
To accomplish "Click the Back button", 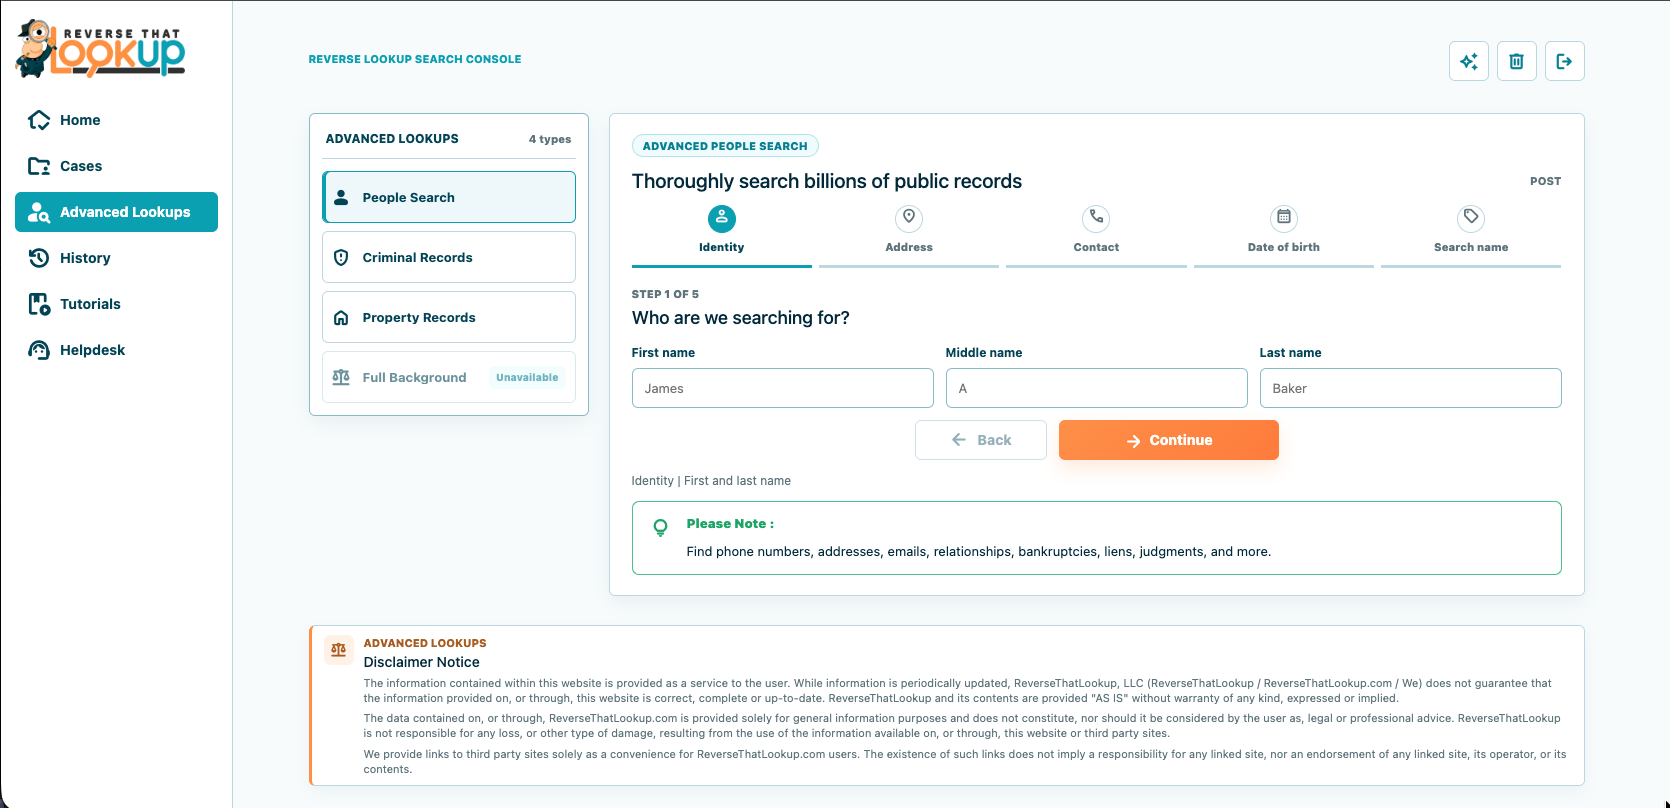I will (981, 440).
